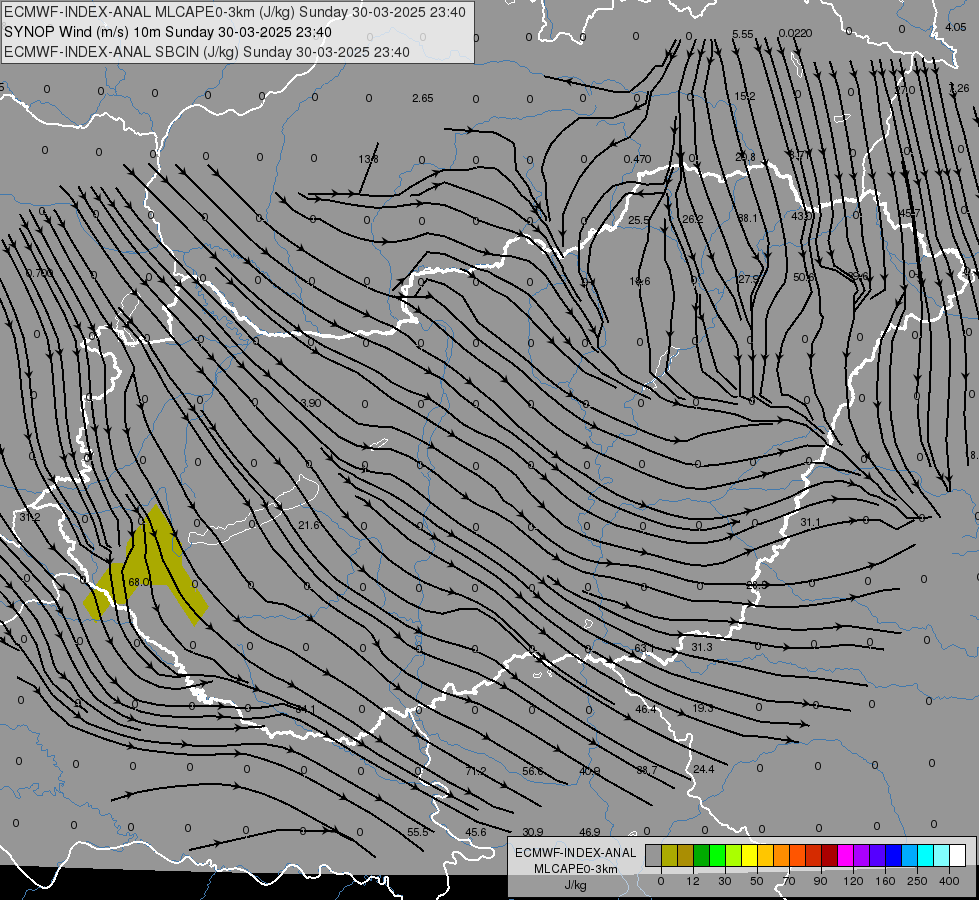Click the 31.3 value on the map
The height and width of the screenshot is (900, 979).
pyautogui.click(x=702, y=647)
